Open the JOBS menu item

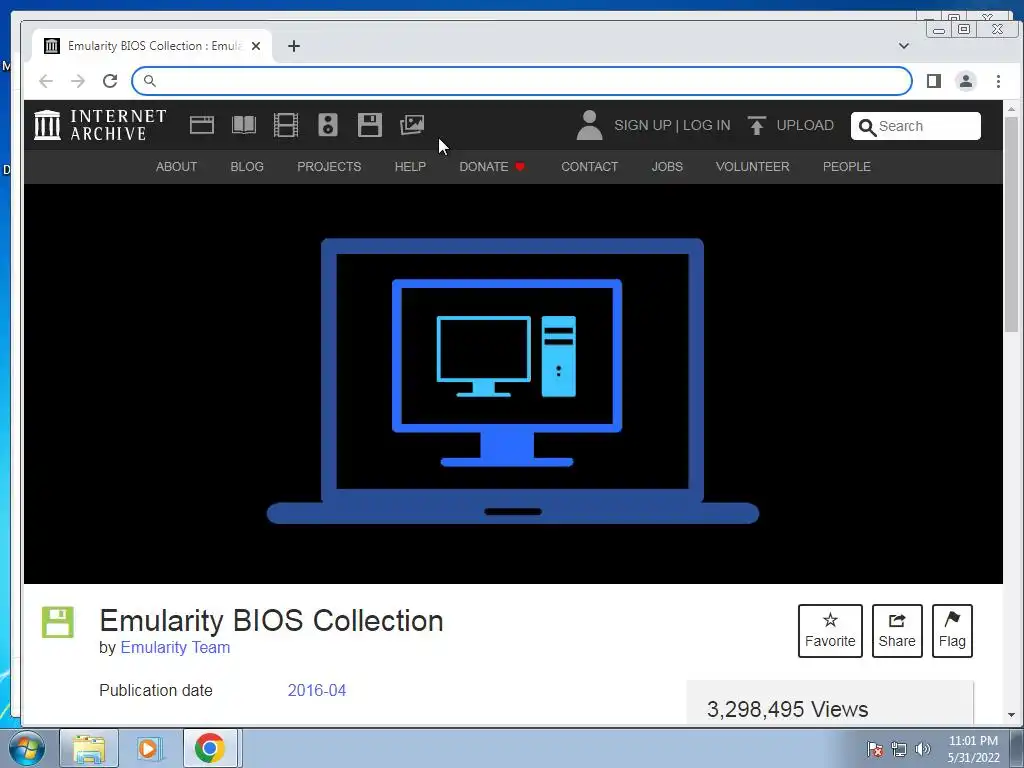tap(667, 167)
